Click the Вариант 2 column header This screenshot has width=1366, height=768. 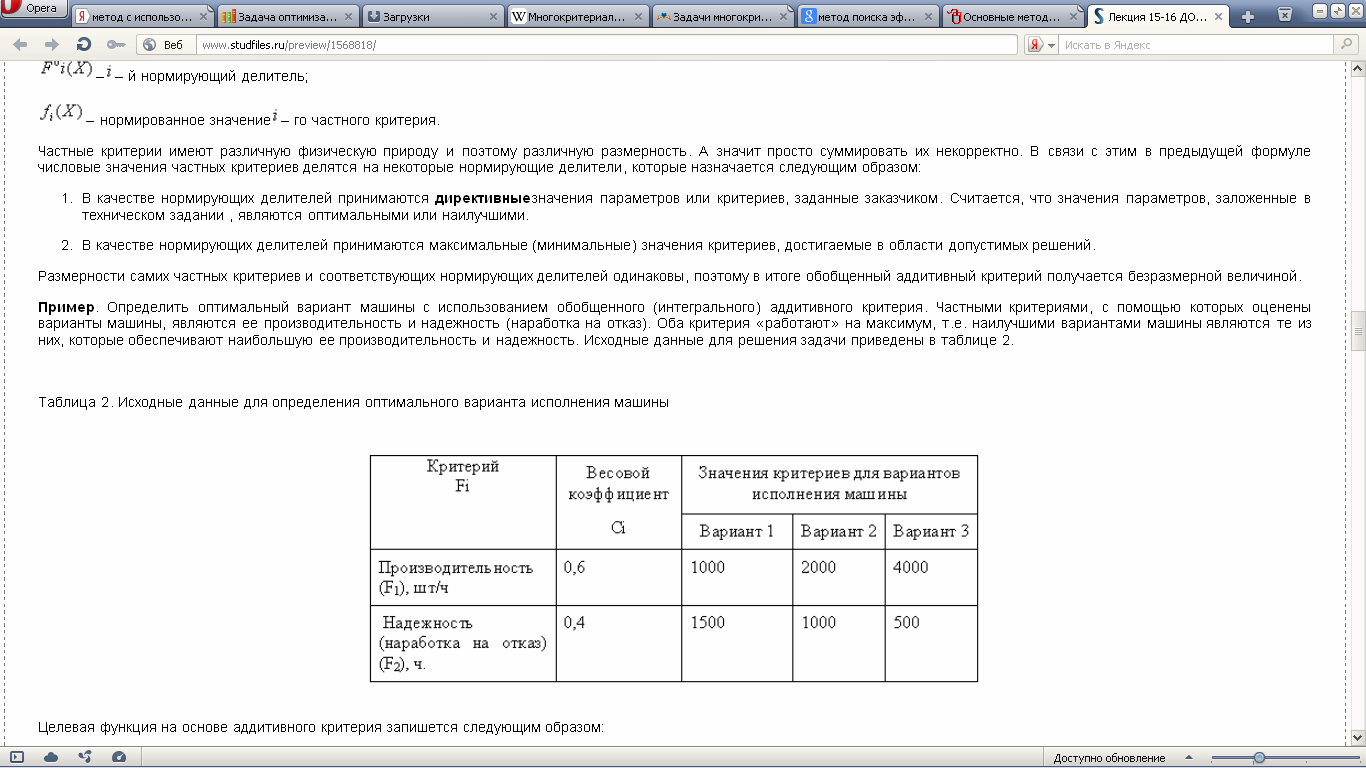click(x=838, y=531)
